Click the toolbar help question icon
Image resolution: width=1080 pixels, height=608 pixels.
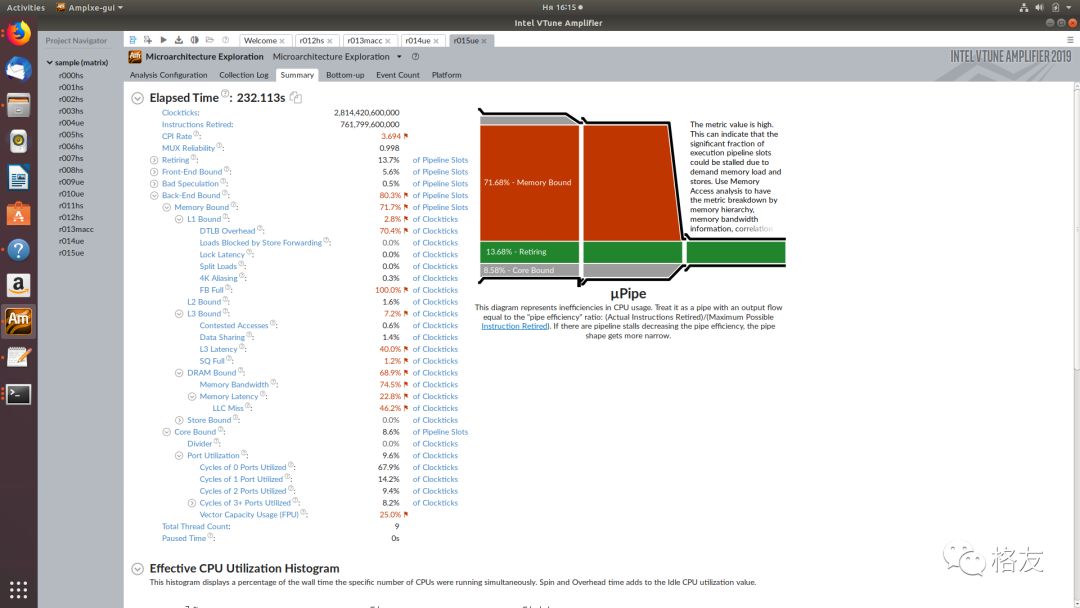(x=225, y=40)
